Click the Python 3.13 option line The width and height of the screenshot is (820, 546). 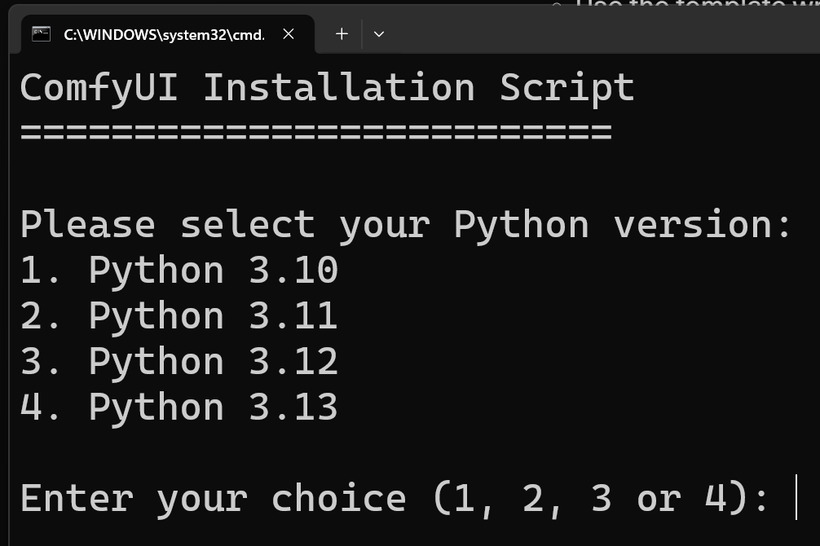tap(179, 408)
